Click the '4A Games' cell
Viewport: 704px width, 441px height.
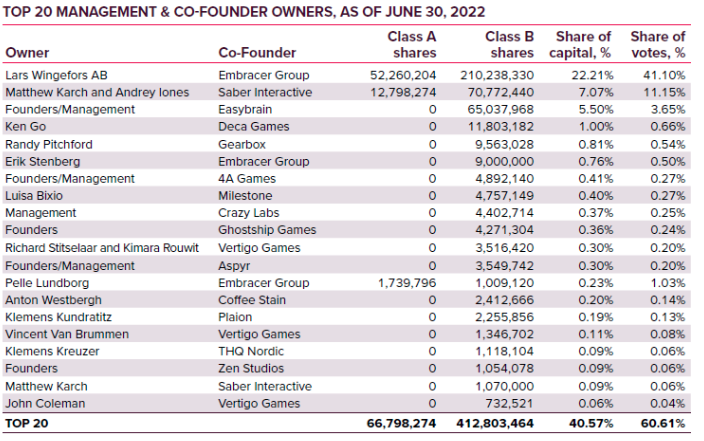(x=247, y=179)
